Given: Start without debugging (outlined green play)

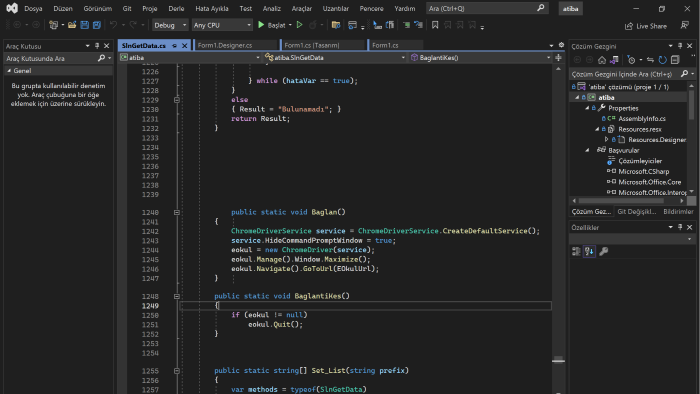Looking at the screenshot, I should tap(300, 25).
